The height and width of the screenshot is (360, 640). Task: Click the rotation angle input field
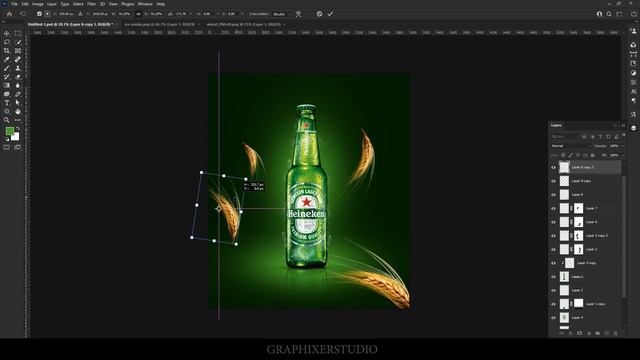[x=181, y=14]
